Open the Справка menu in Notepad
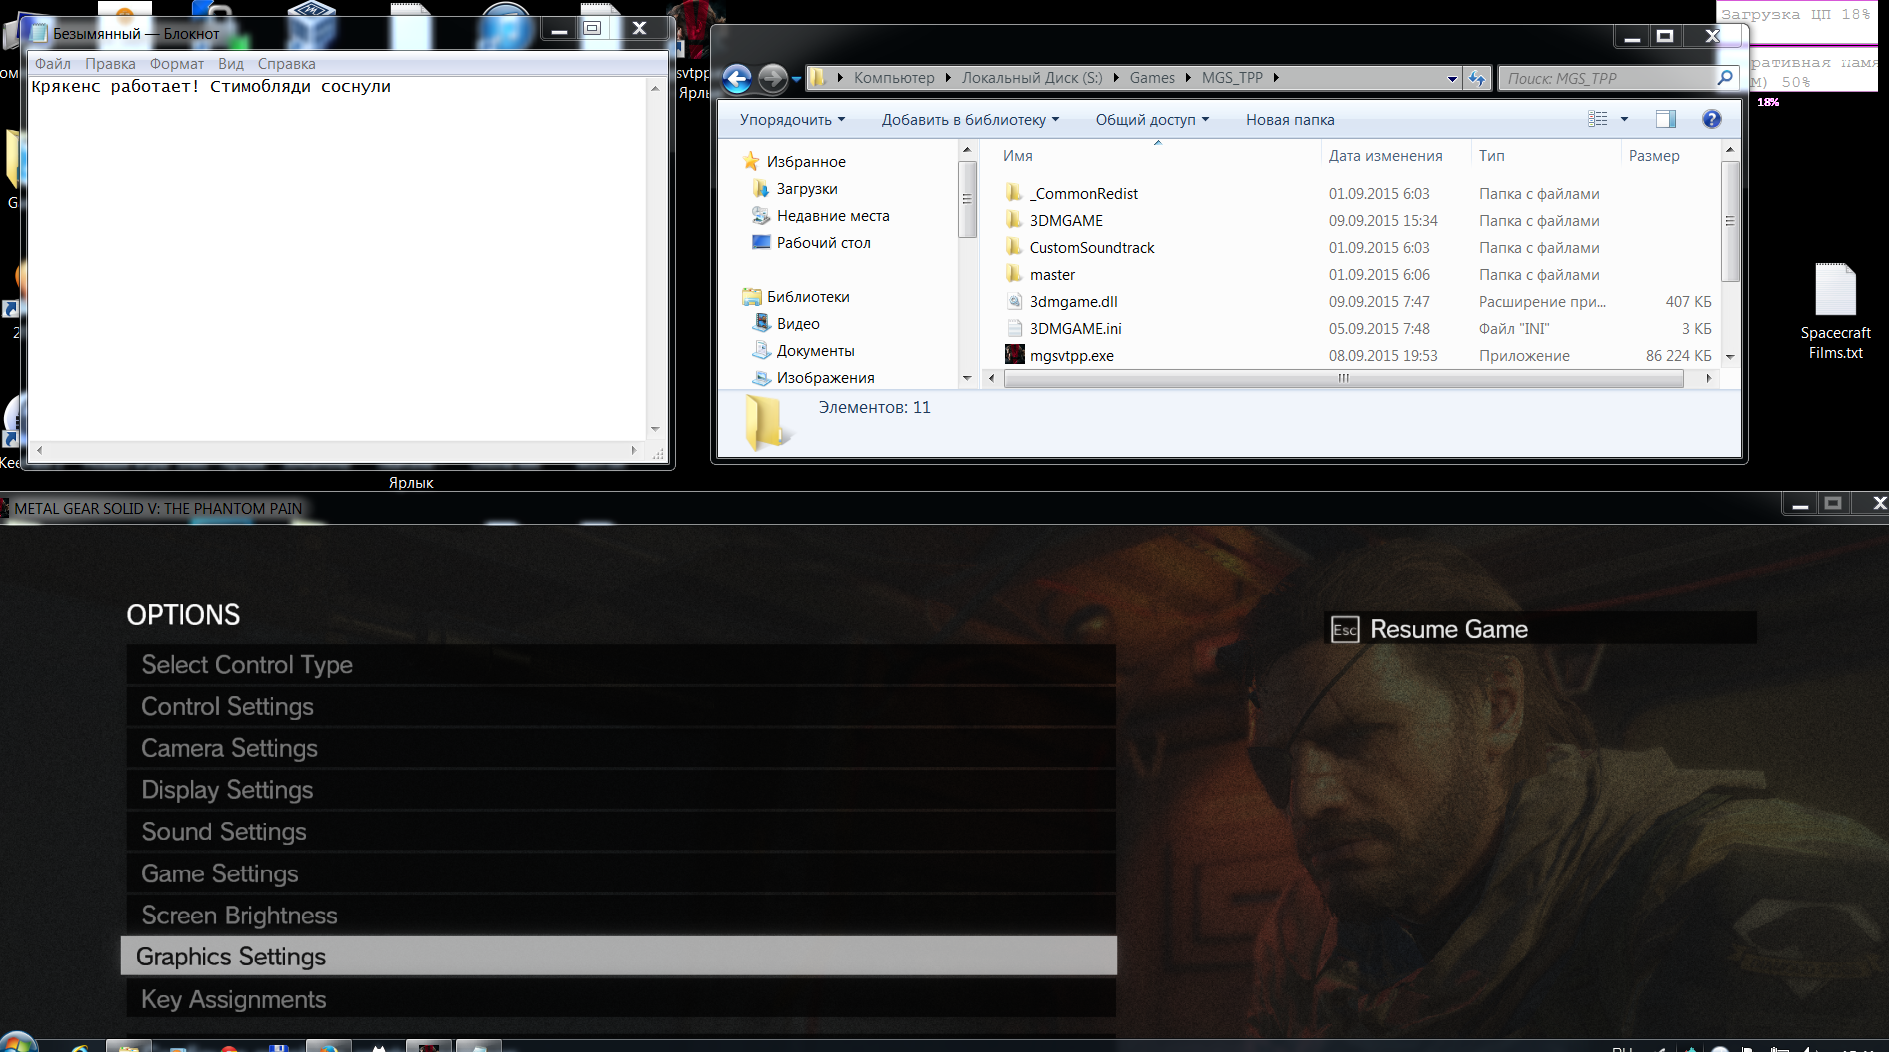The width and height of the screenshot is (1889, 1052). [287, 63]
